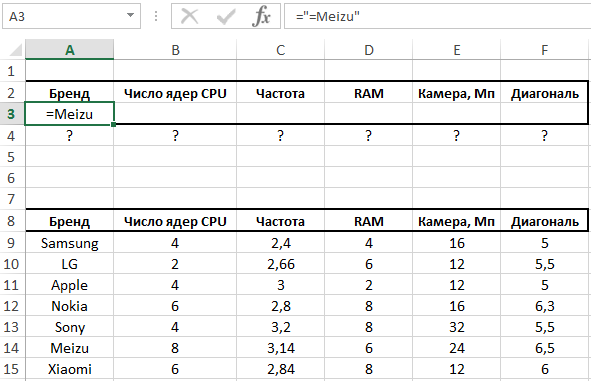The height and width of the screenshot is (381, 591).
Task: Click the Nokia cell
Action: tap(69, 306)
